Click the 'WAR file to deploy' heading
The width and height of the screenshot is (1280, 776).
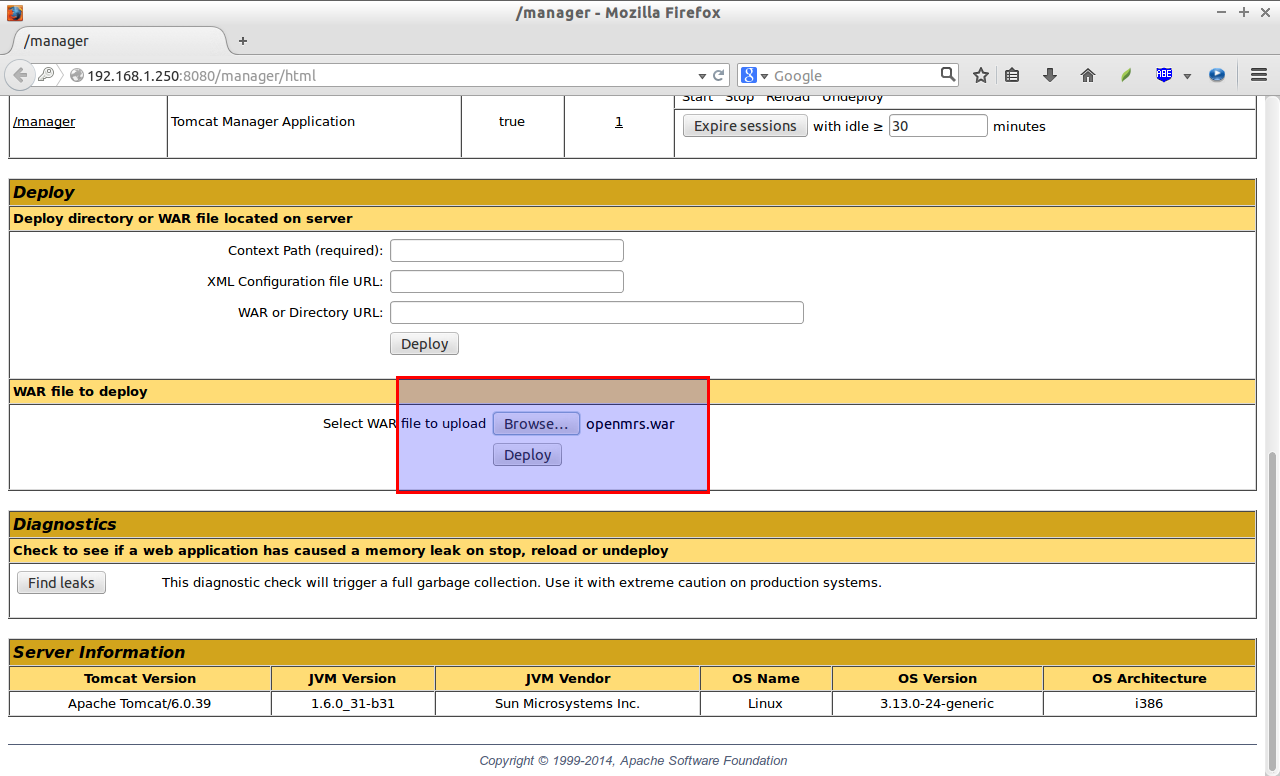(80, 391)
